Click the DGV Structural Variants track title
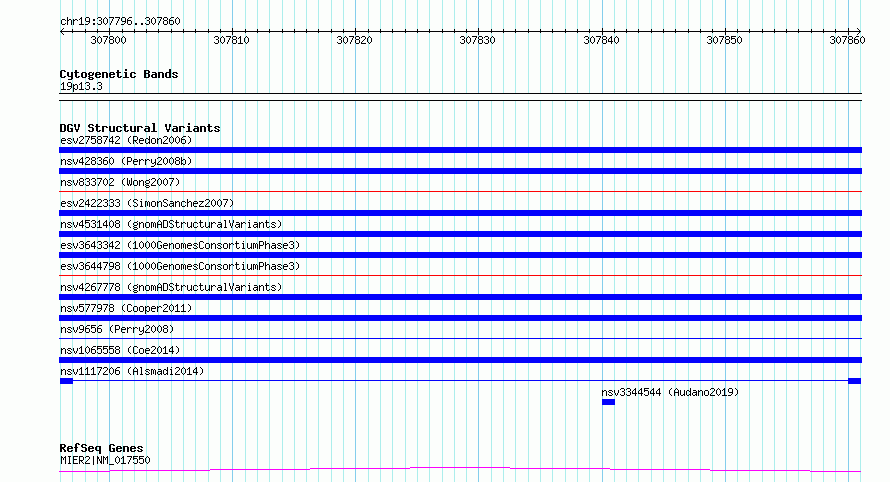Image resolution: width=890 pixels, height=482 pixels. tap(140, 128)
